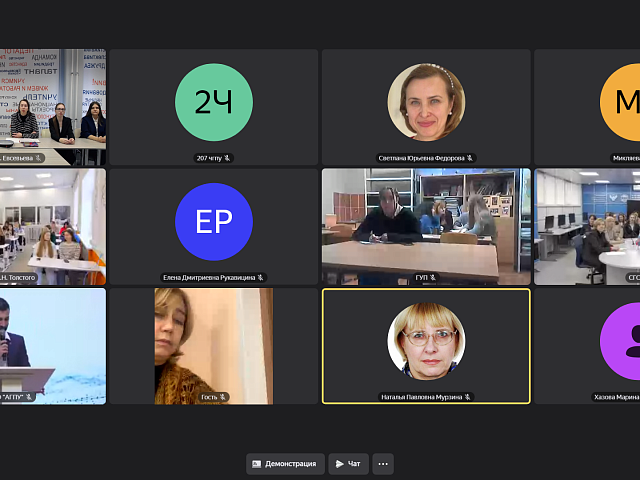
Task: Click muted mic icon beside Елена Дмитриевна Рукавицина
Action: click(261, 278)
